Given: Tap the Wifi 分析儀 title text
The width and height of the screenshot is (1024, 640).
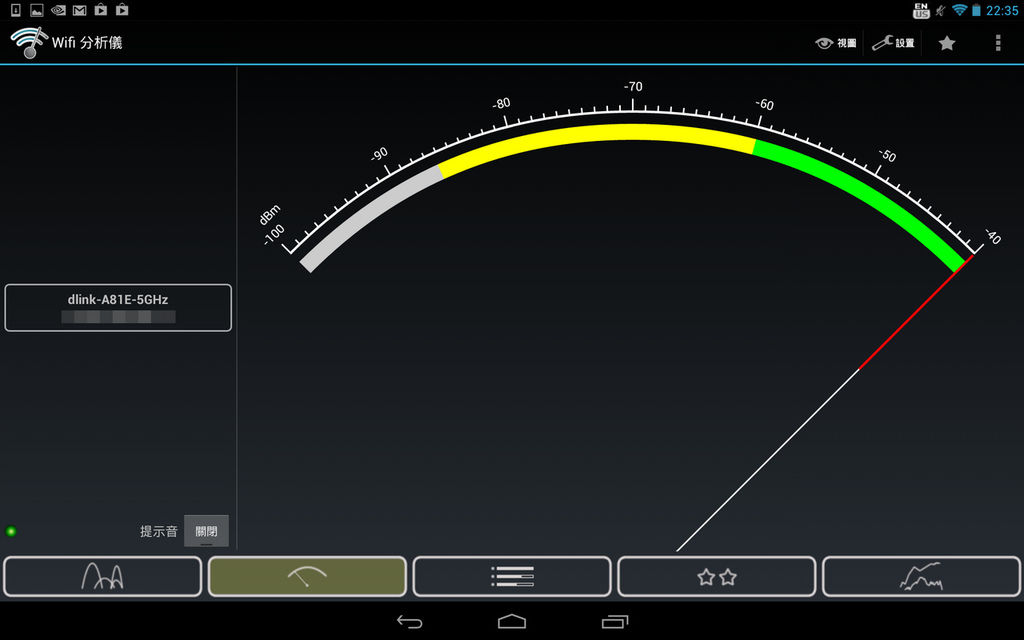Looking at the screenshot, I should (87, 42).
